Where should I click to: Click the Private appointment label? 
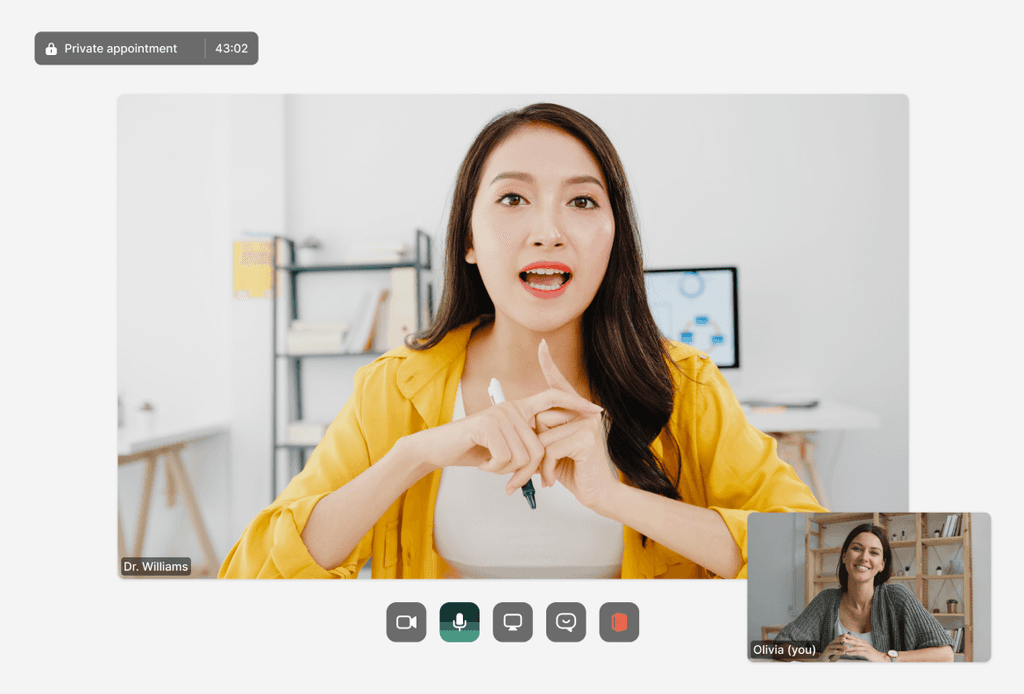pos(120,48)
